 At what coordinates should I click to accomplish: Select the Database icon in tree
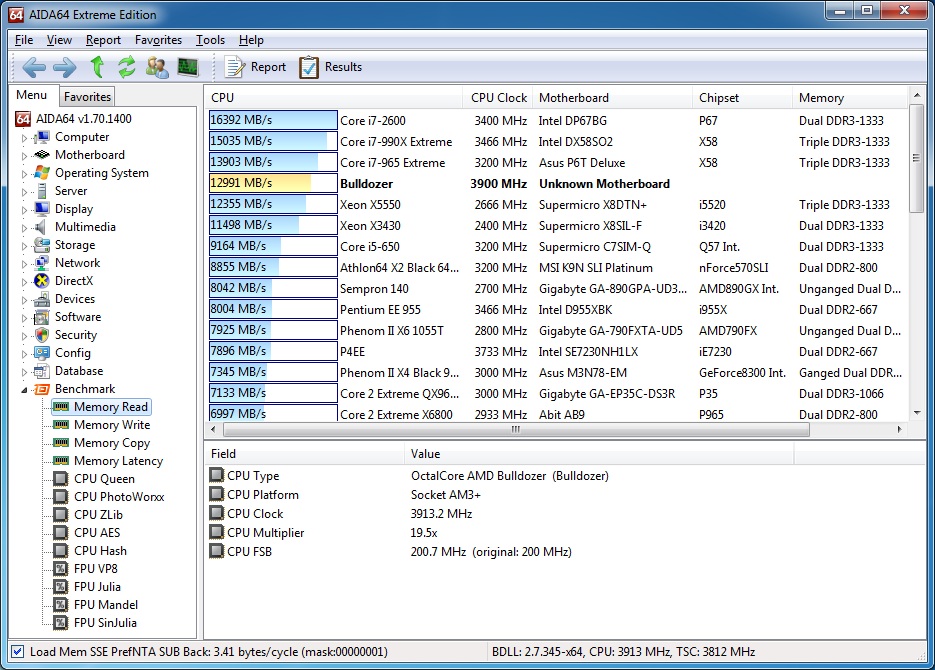point(42,371)
